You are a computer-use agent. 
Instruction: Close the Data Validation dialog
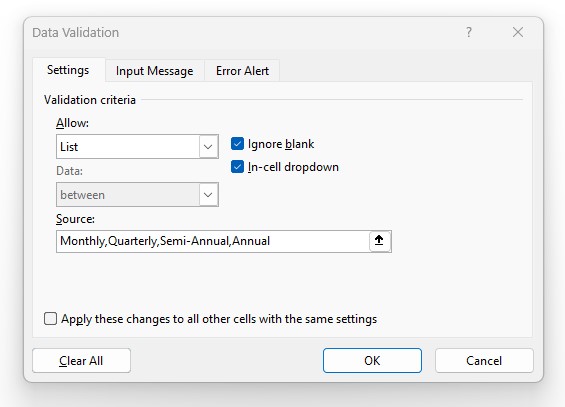518,32
